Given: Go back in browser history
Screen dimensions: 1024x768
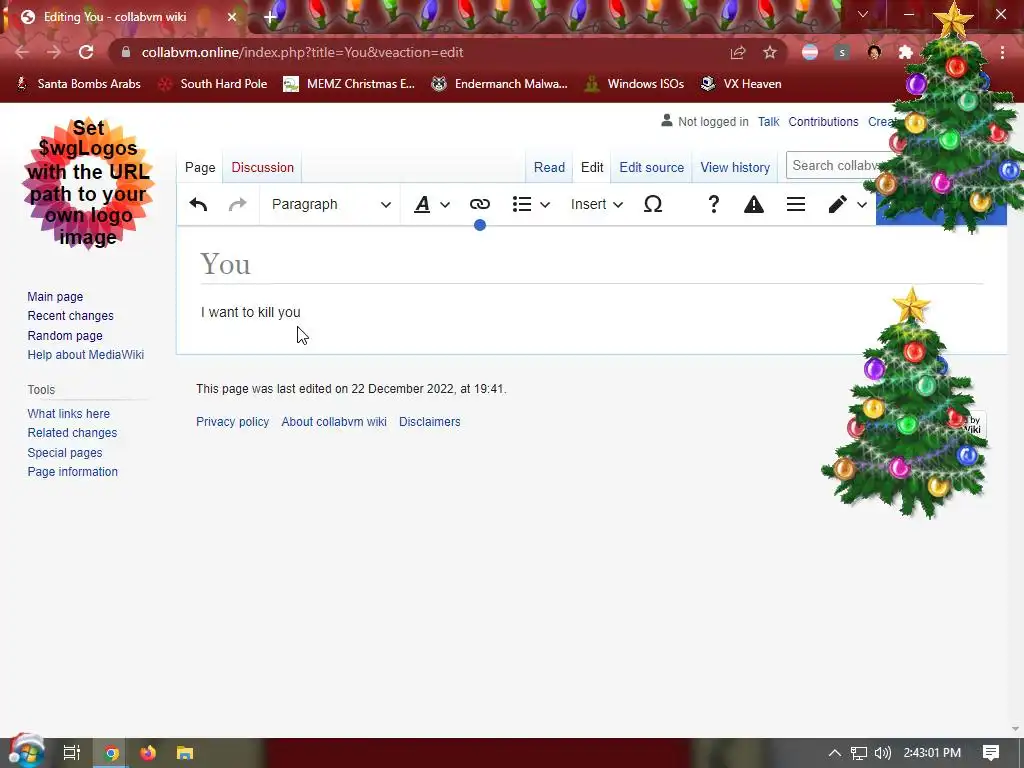Looking at the screenshot, I should coord(22,52).
